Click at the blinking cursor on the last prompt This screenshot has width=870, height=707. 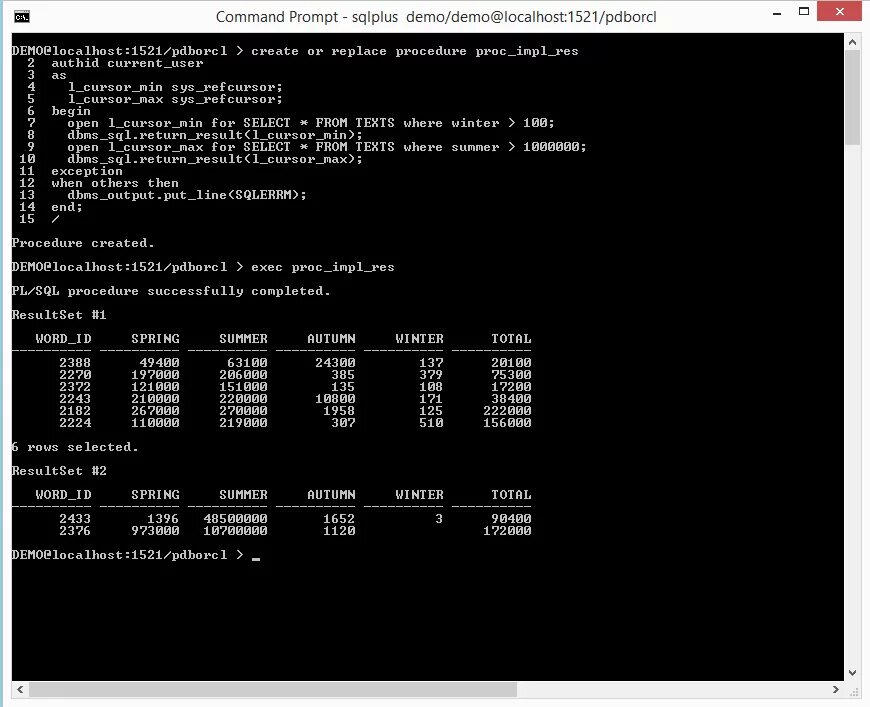click(256, 558)
